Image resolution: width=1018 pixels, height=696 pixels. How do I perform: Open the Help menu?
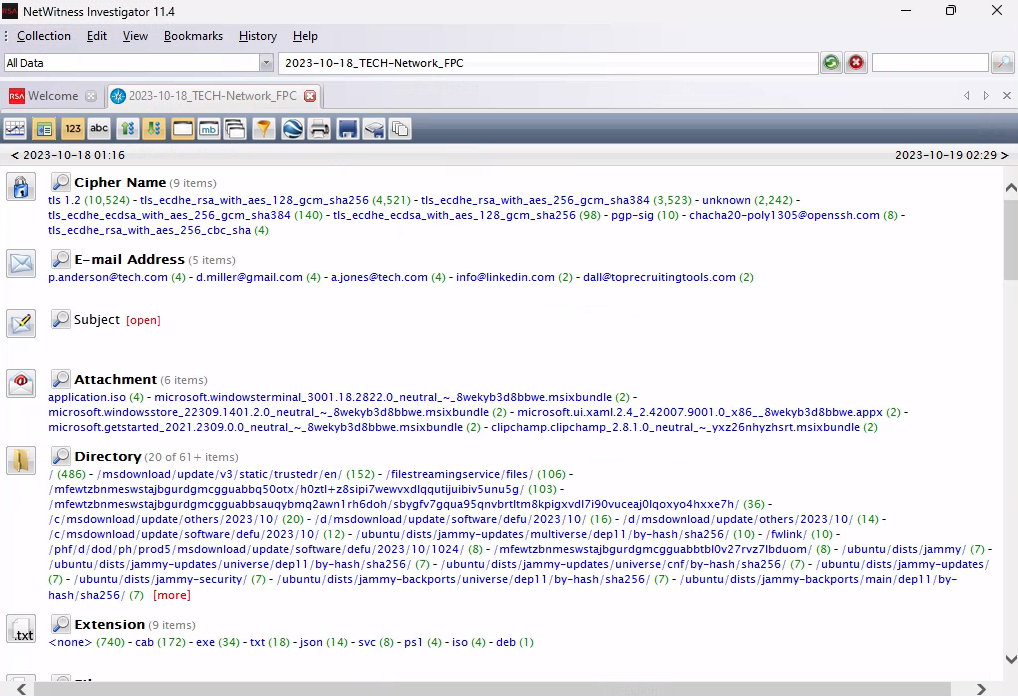coord(305,36)
